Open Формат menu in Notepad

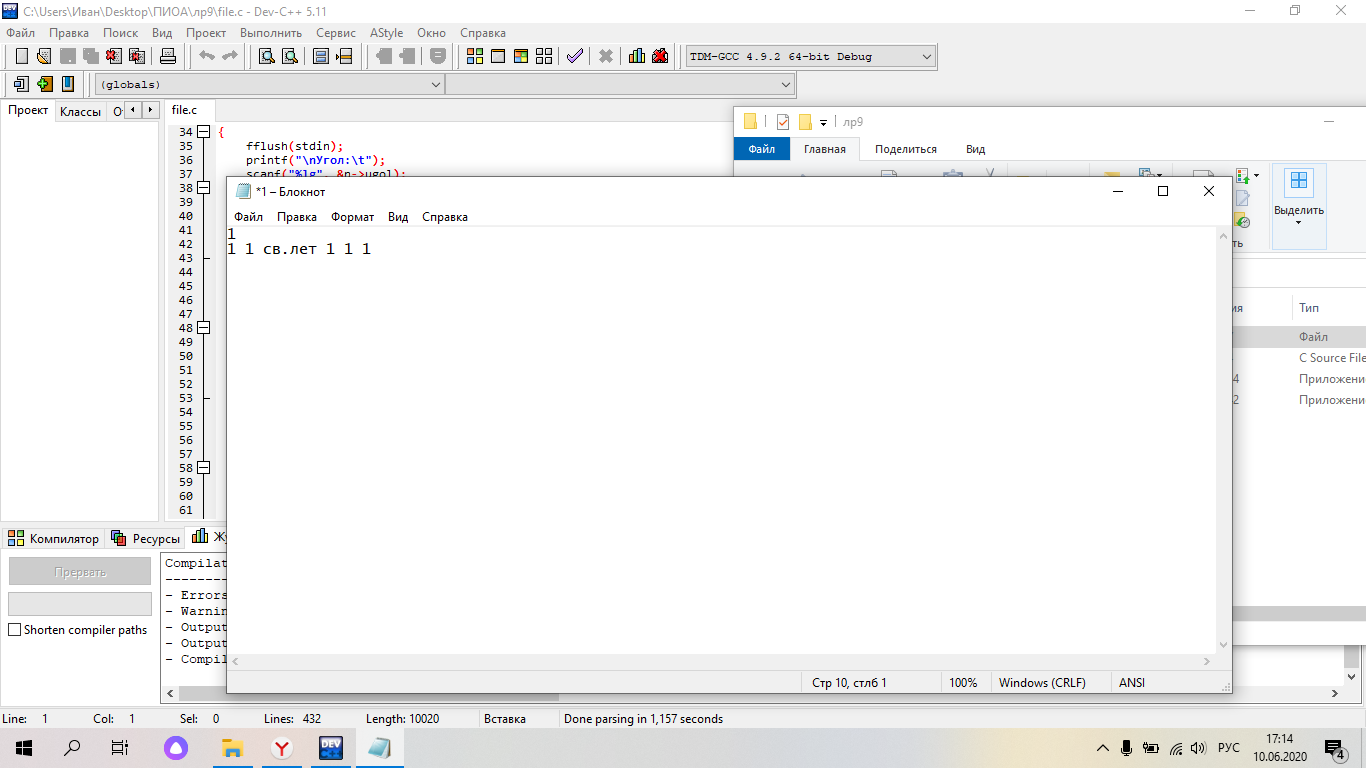pos(353,217)
